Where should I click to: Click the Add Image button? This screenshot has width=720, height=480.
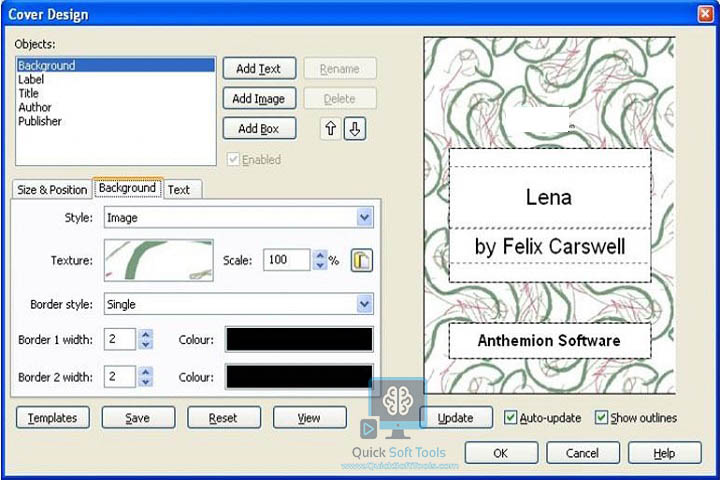click(259, 98)
